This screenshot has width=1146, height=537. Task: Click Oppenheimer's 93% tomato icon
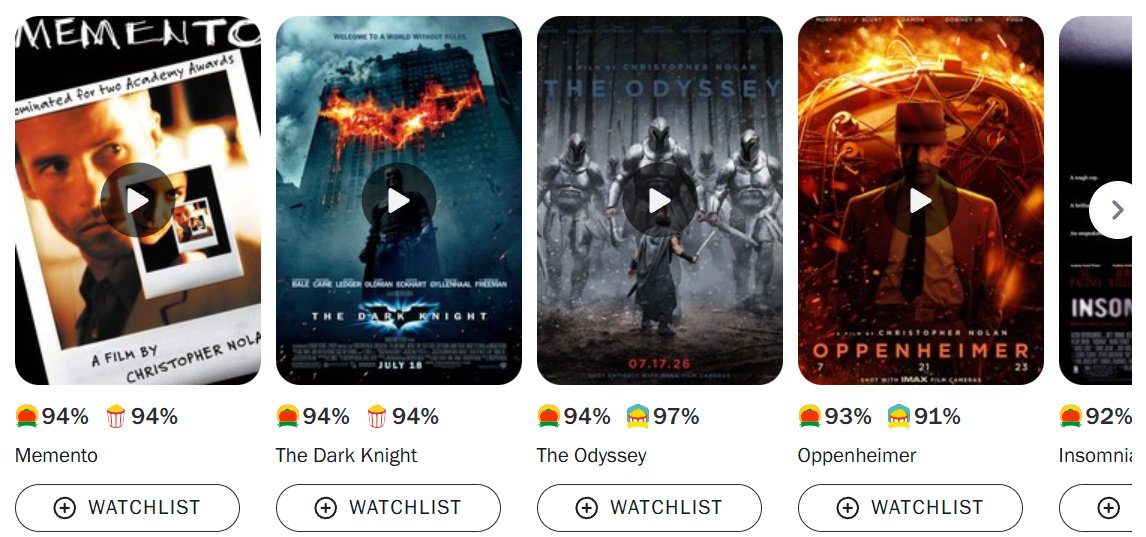(810, 416)
